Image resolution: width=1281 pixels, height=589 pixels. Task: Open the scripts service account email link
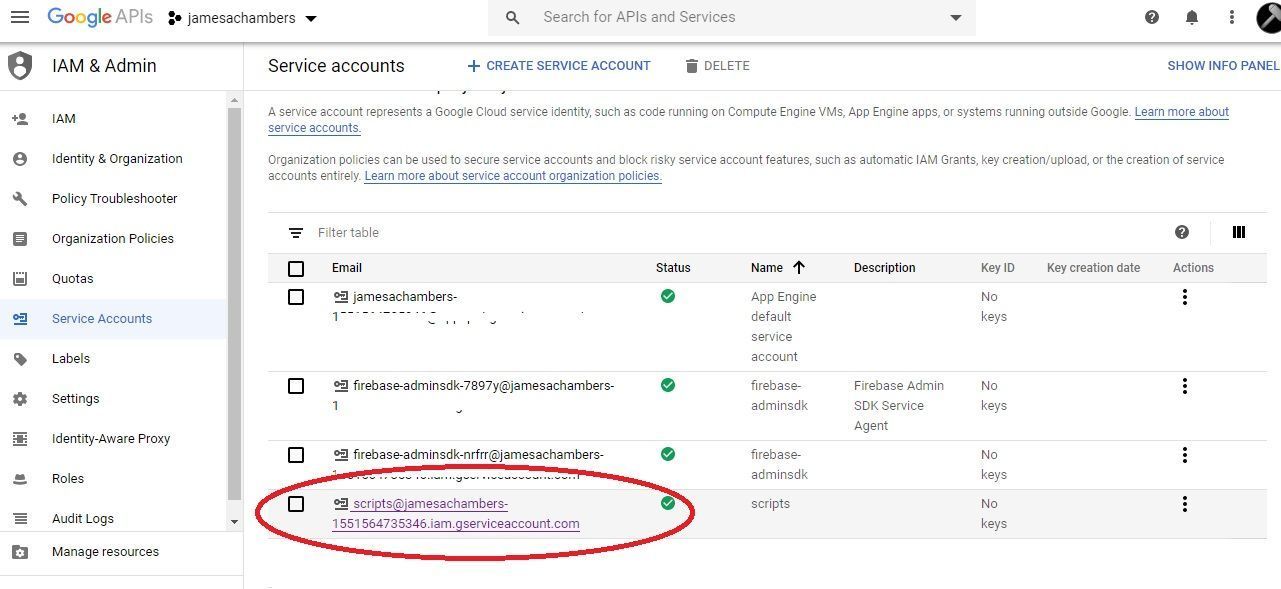(456, 513)
